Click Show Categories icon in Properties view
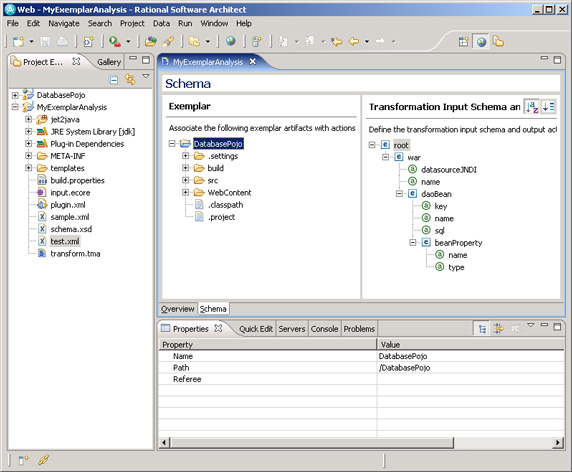 tap(482, 329)
